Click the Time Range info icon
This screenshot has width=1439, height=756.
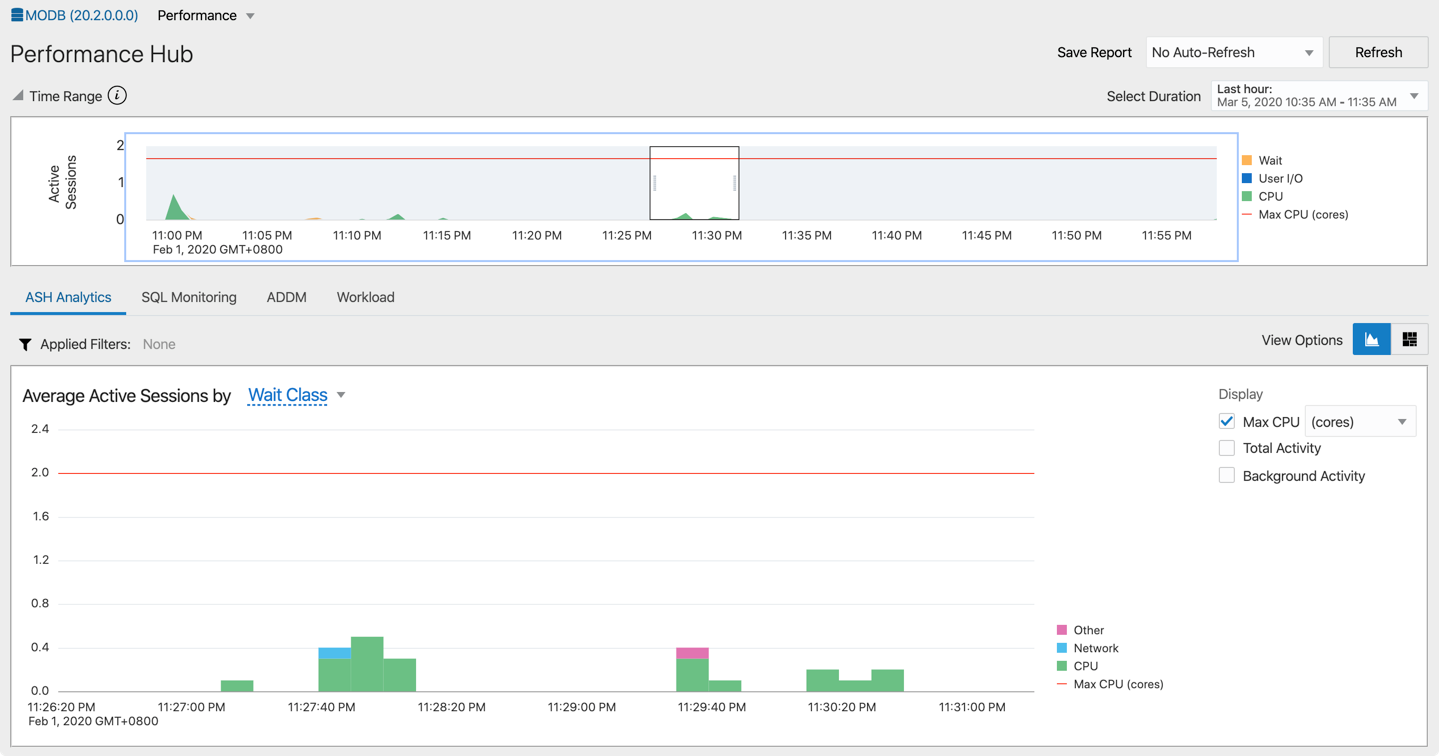117,95
